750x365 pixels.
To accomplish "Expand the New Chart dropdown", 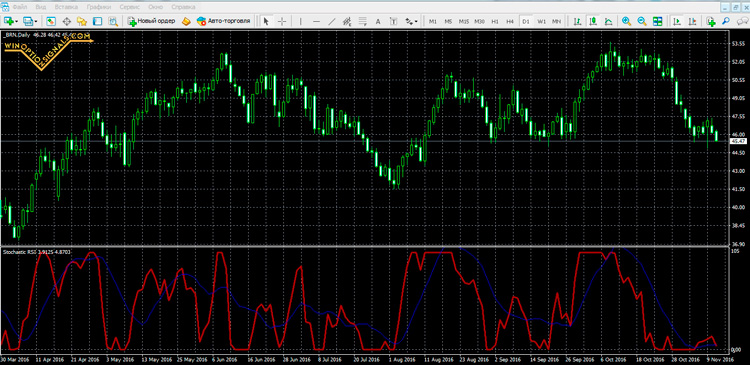I will click(17, 22).
